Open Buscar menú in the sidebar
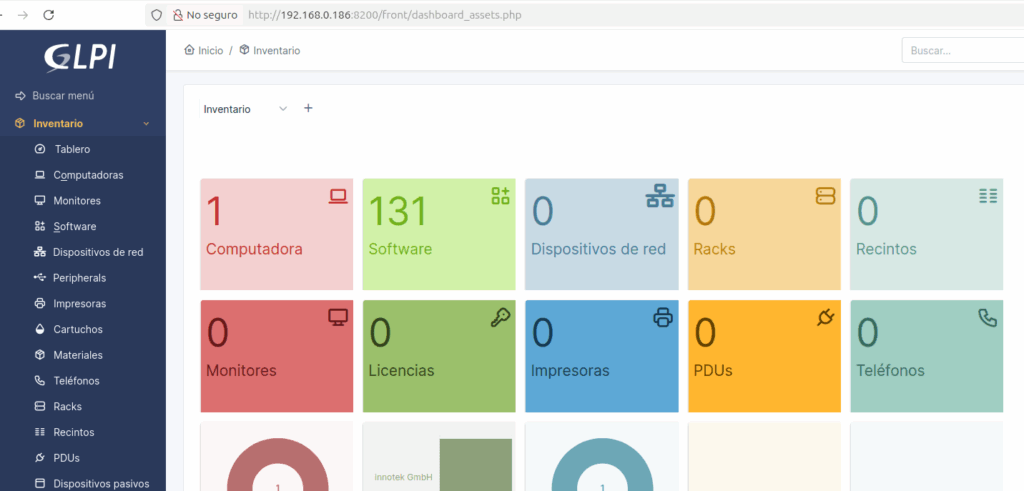This screenshot has height=491, width=1024. (x=63, y=96)
